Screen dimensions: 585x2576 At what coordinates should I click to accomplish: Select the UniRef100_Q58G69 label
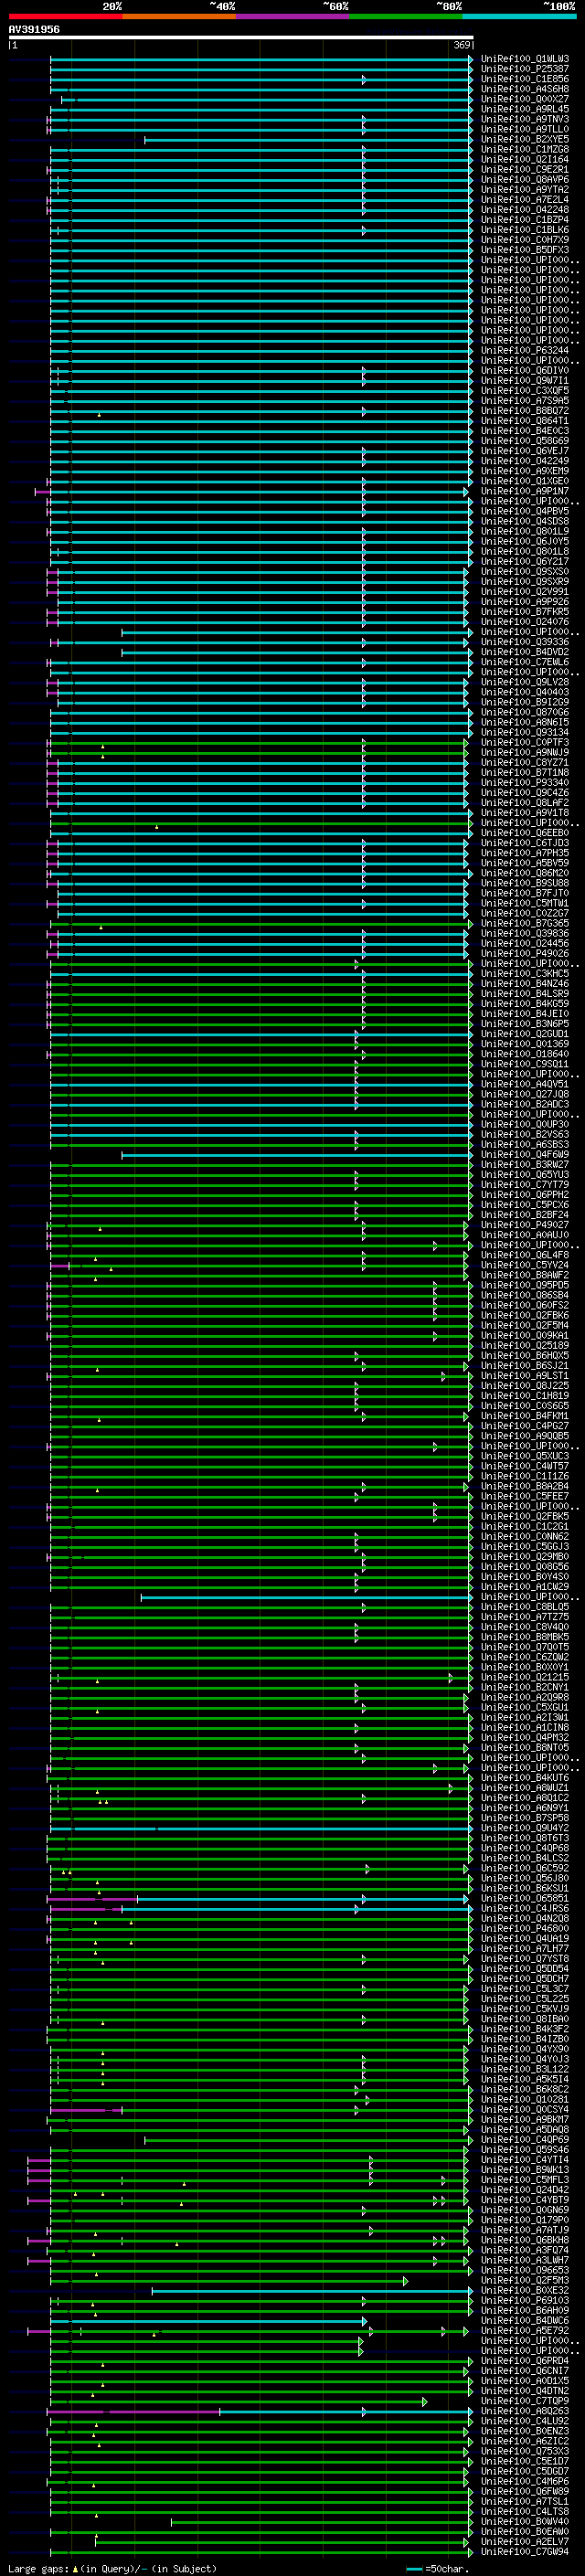525,441
